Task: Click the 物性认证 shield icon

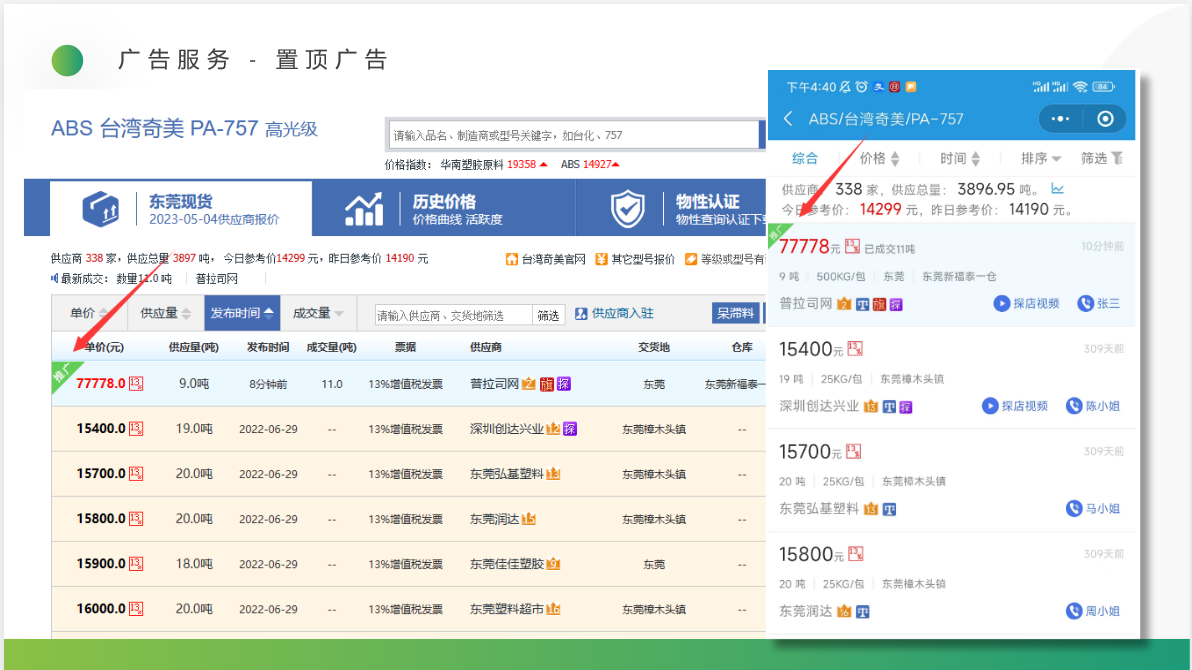Action: [x=628, y=208]
